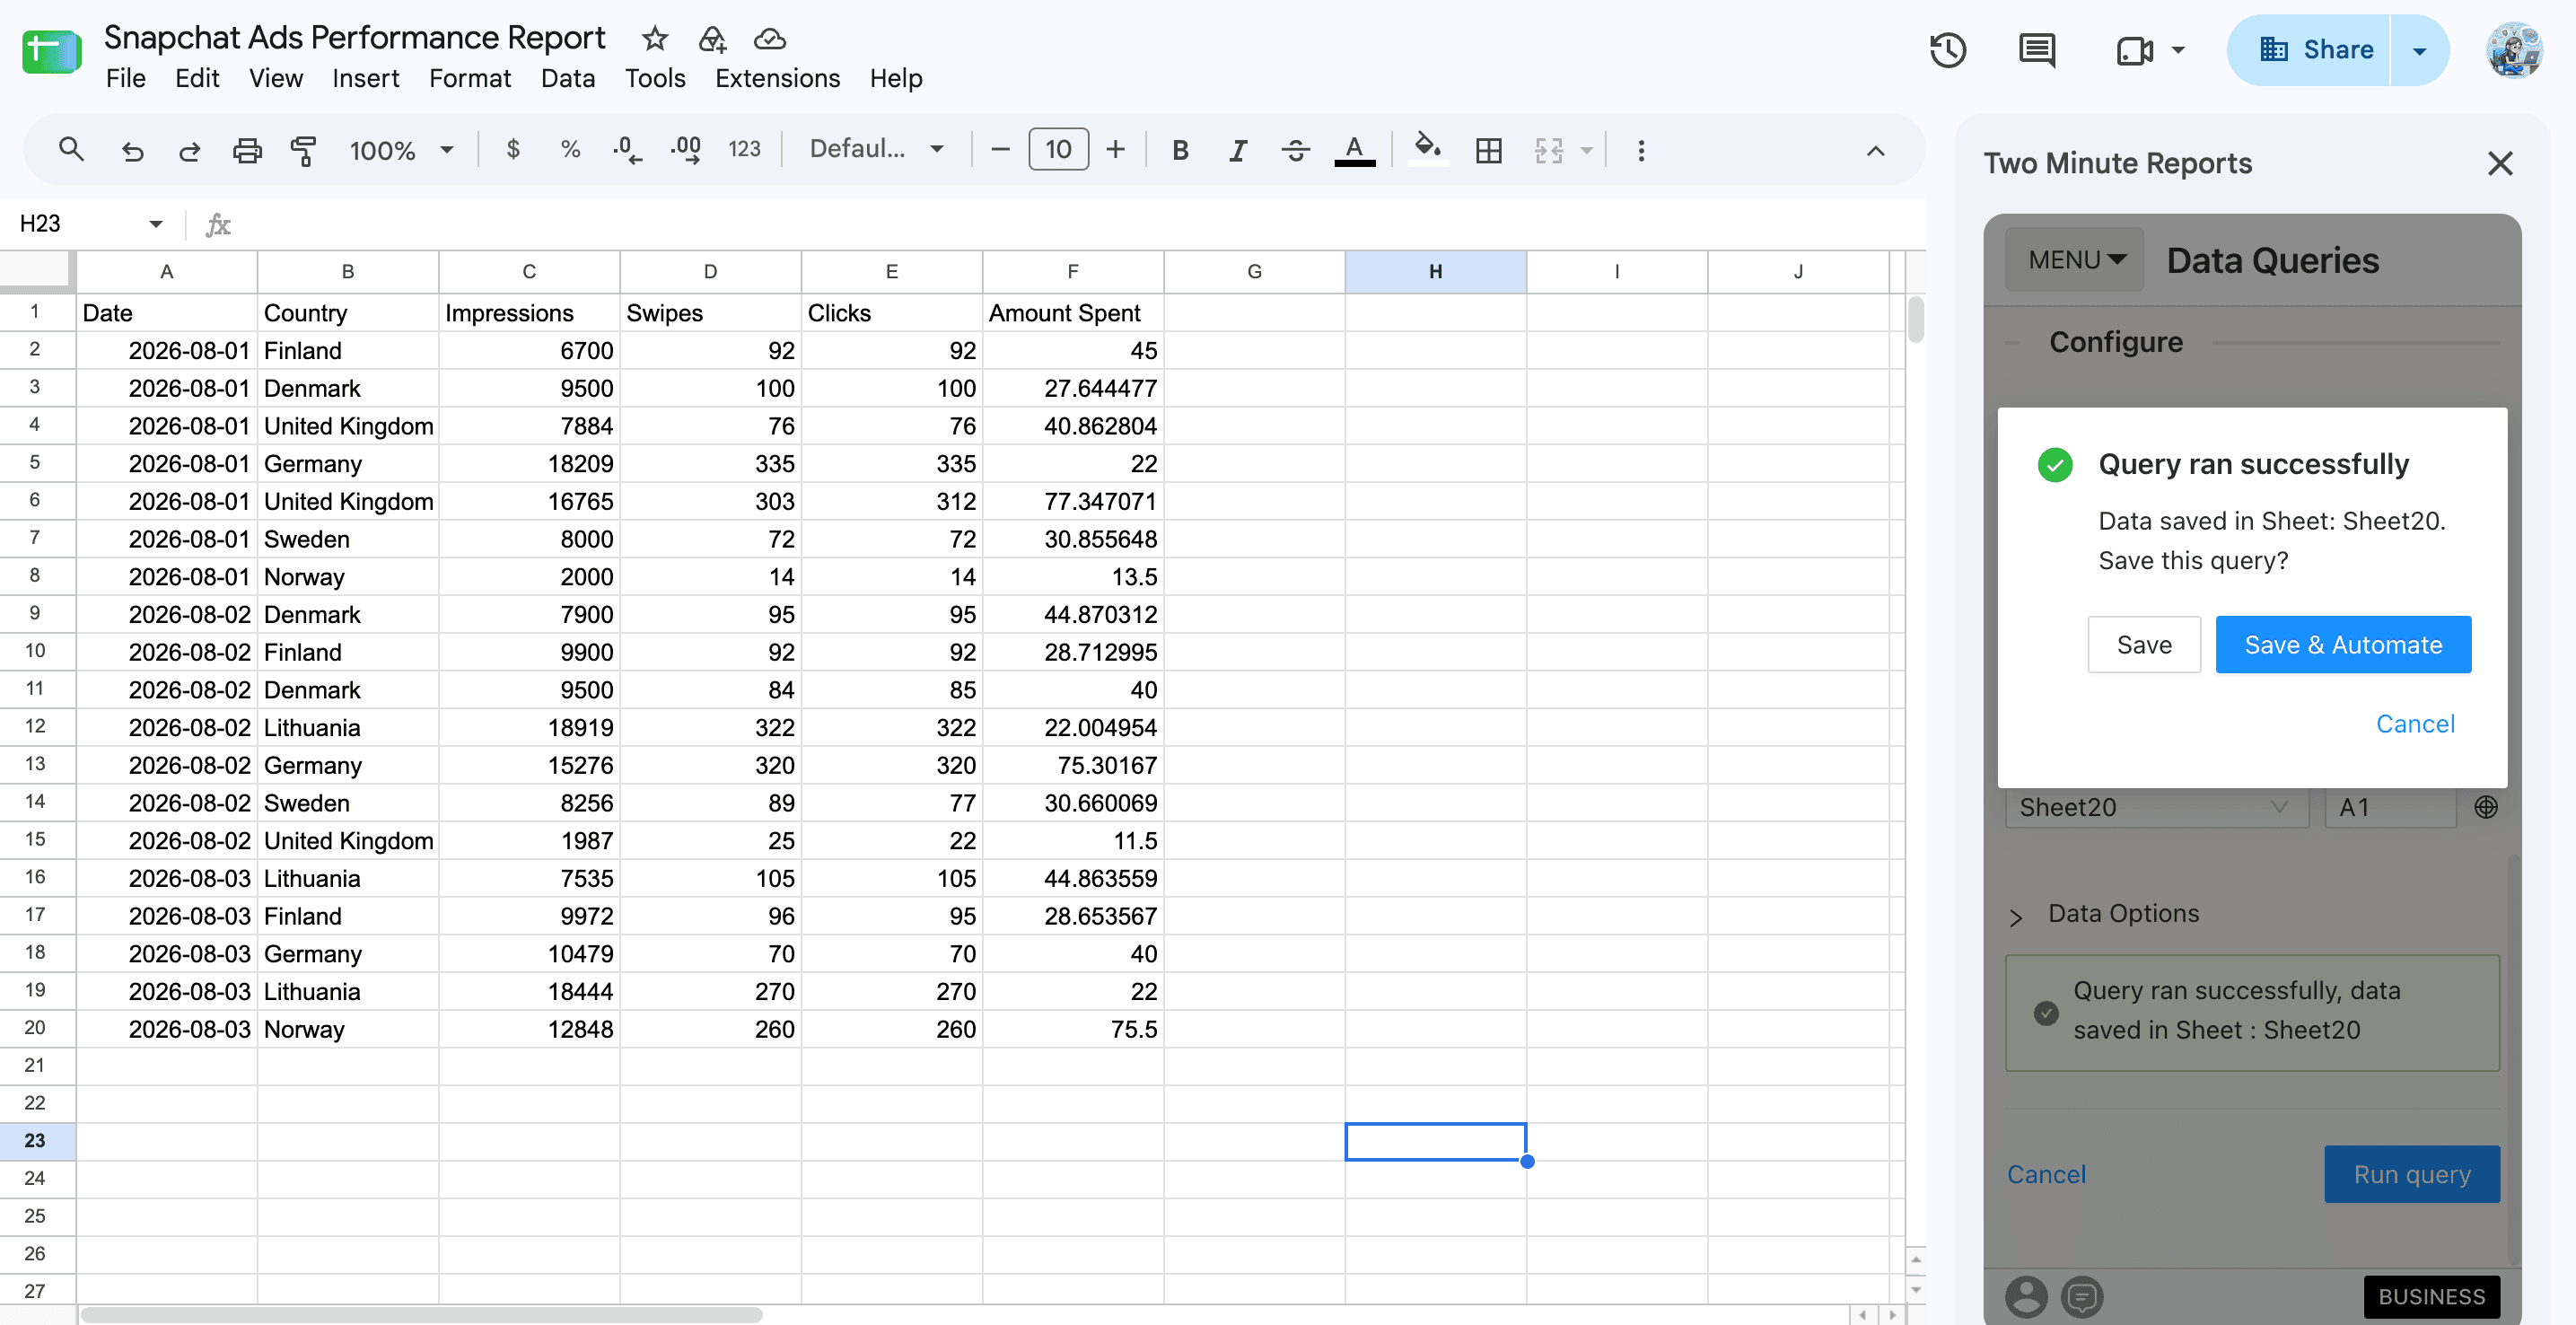This screenshot has width=2576, height=1325.
Task: Open number format 123 menu
Action: click(744, 150)
